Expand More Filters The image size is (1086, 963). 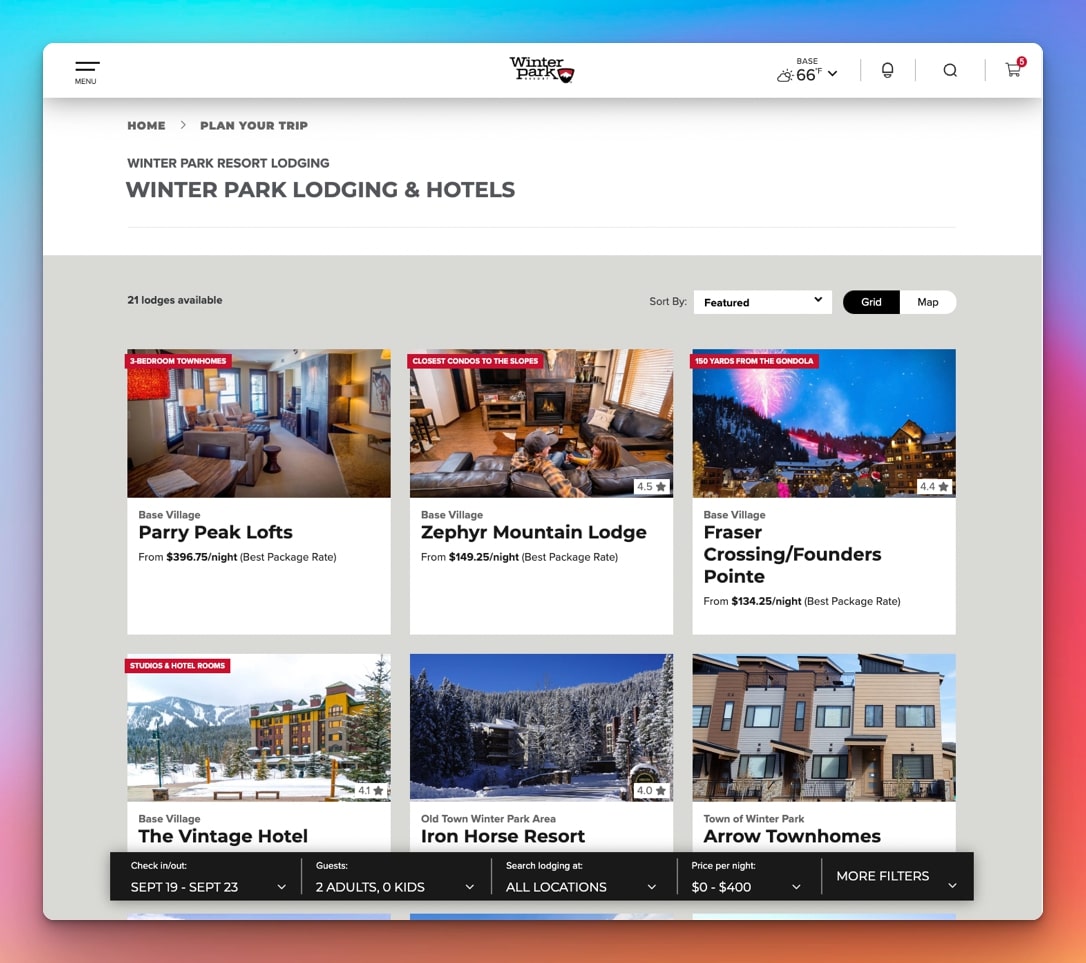point(896,876)
